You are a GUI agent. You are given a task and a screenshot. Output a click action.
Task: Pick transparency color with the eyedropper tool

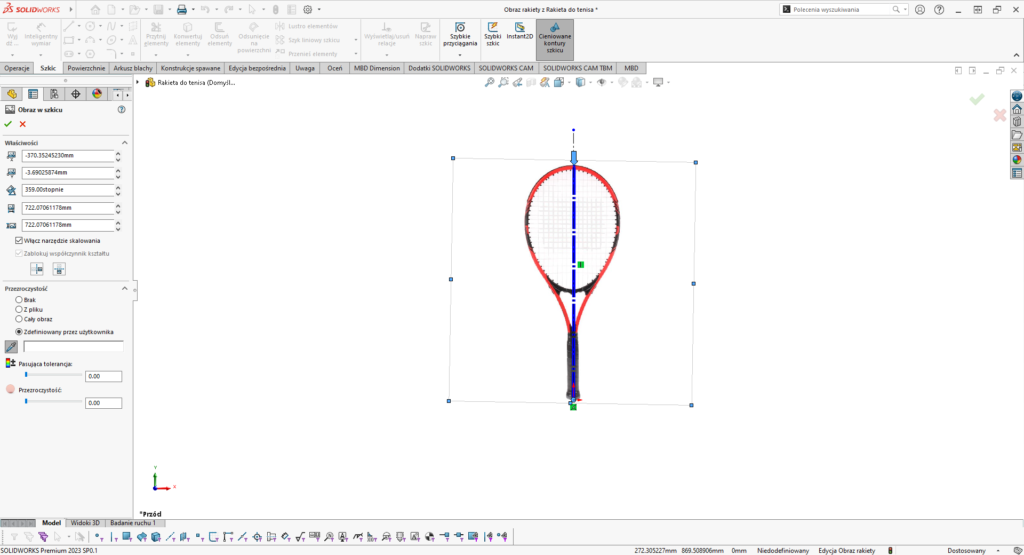11,346
